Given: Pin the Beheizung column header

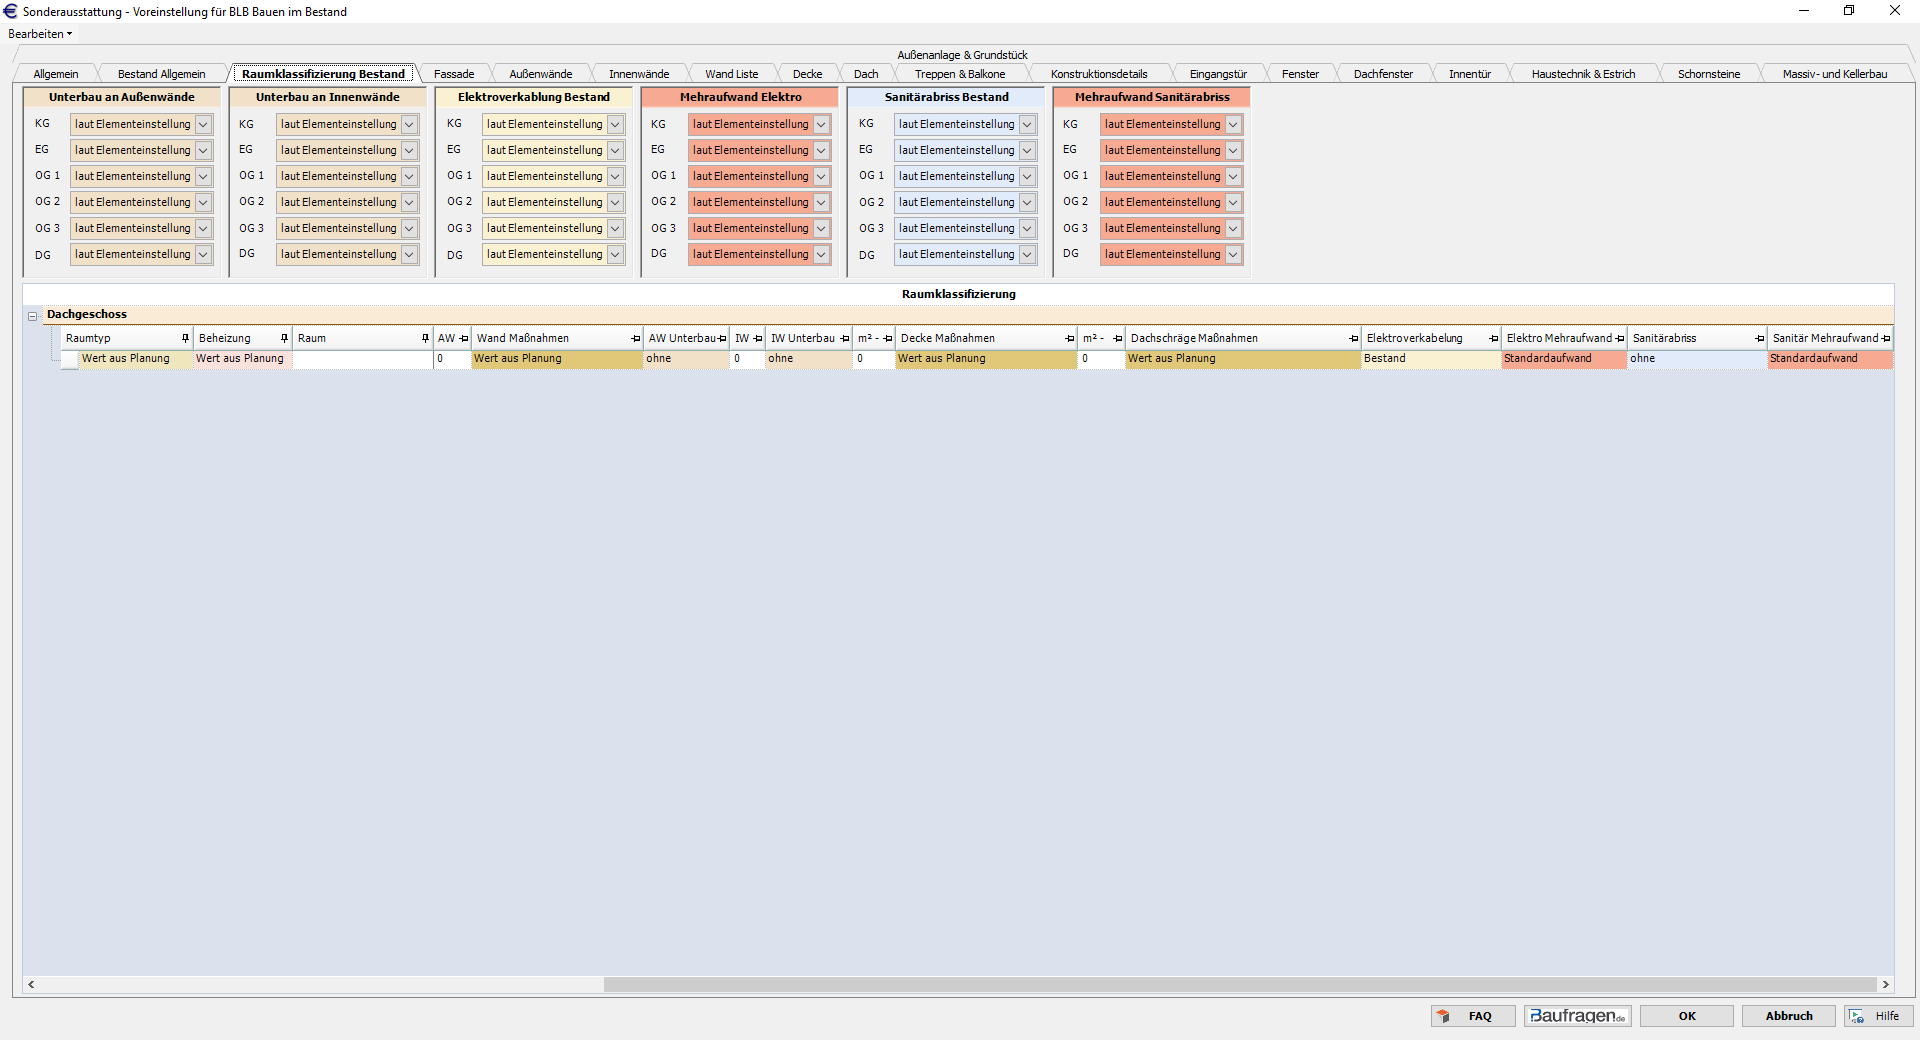Looking at the screenshot, I should [284, 338].
